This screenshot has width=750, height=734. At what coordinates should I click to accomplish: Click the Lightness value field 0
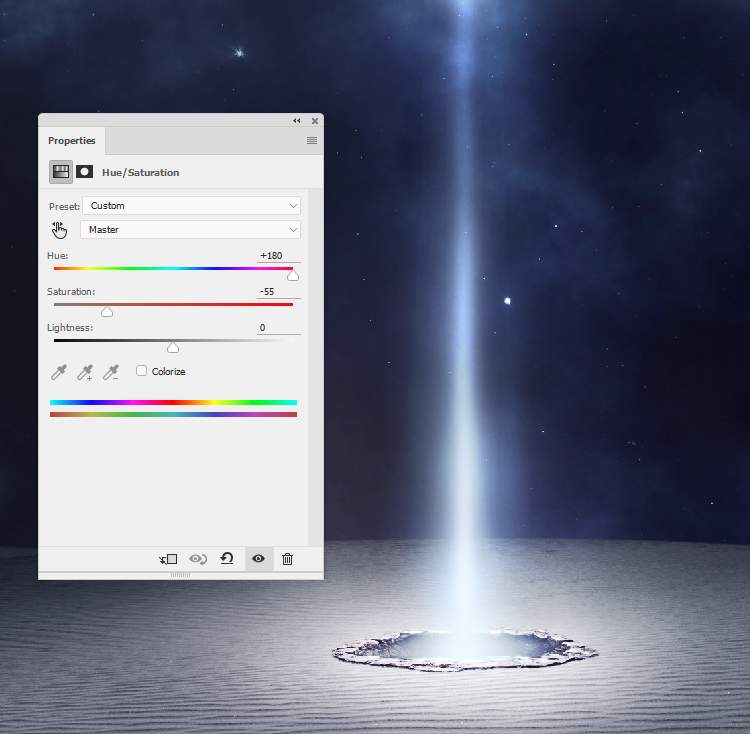click(x=278, y=328)
